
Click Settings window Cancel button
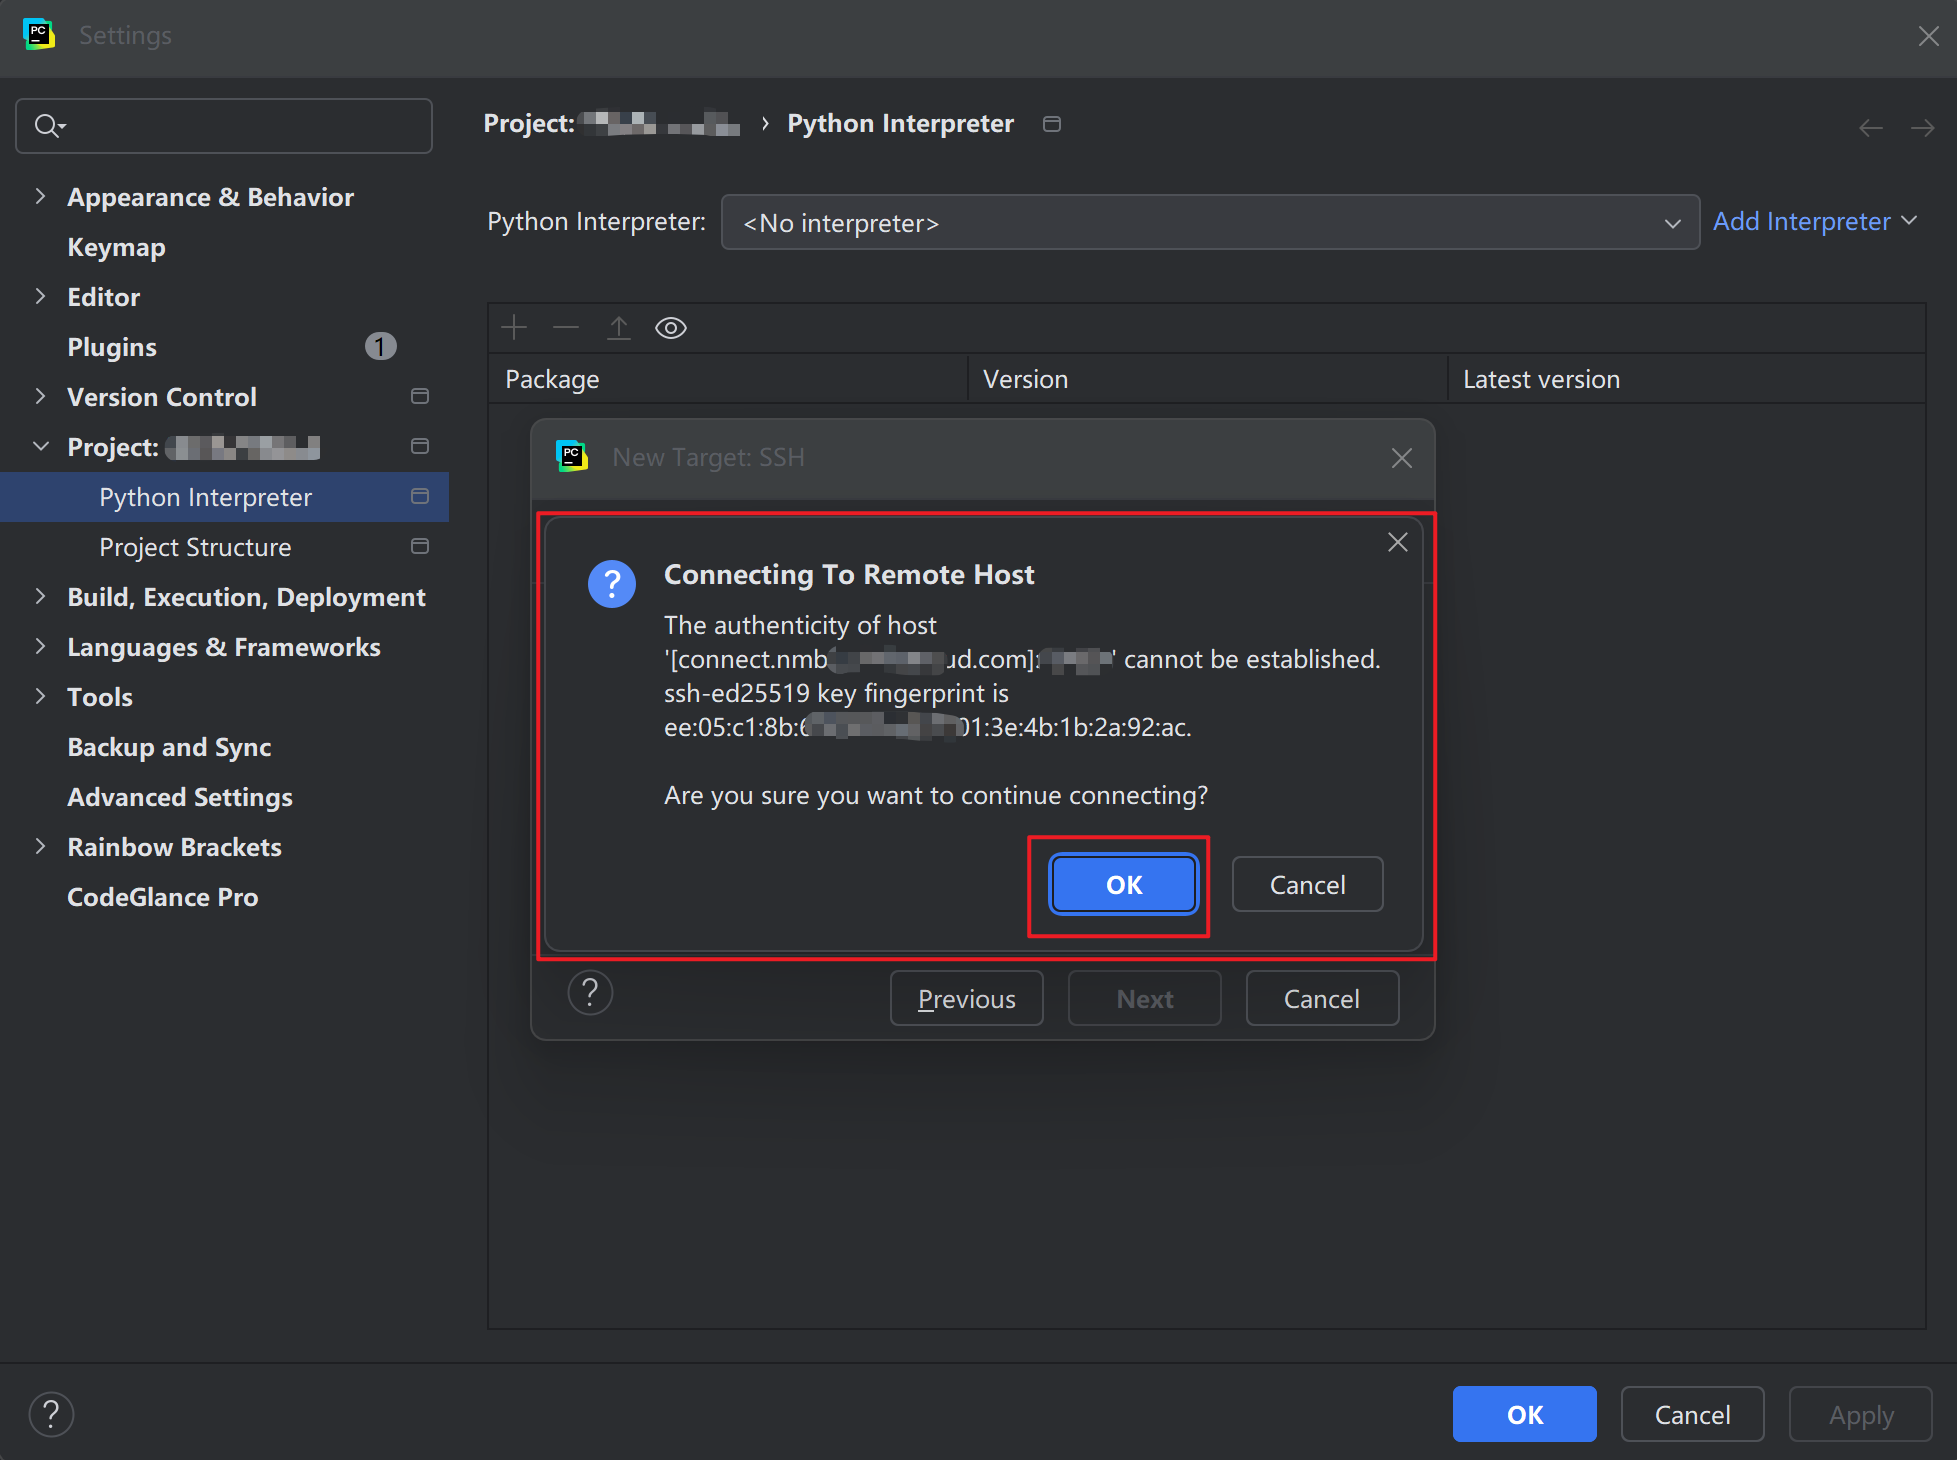click(1692, 1414)
